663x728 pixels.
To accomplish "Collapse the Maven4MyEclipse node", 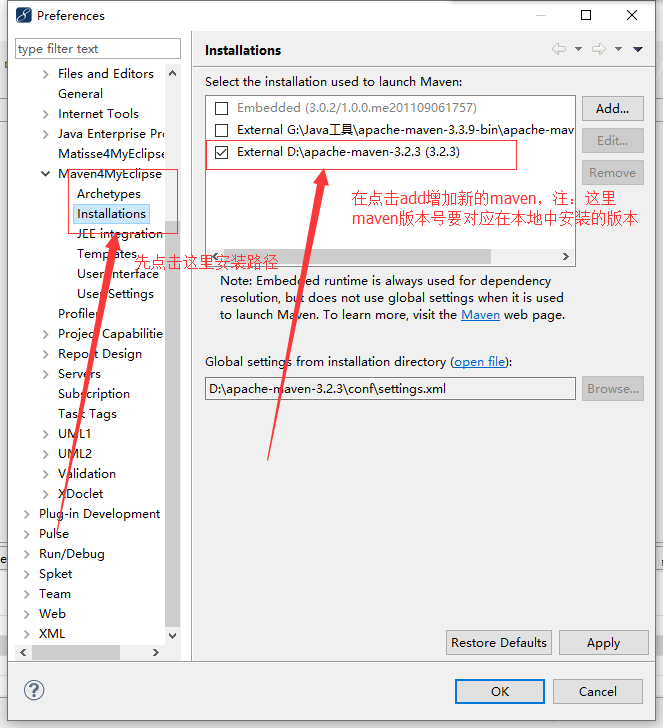I will (46, 174).
